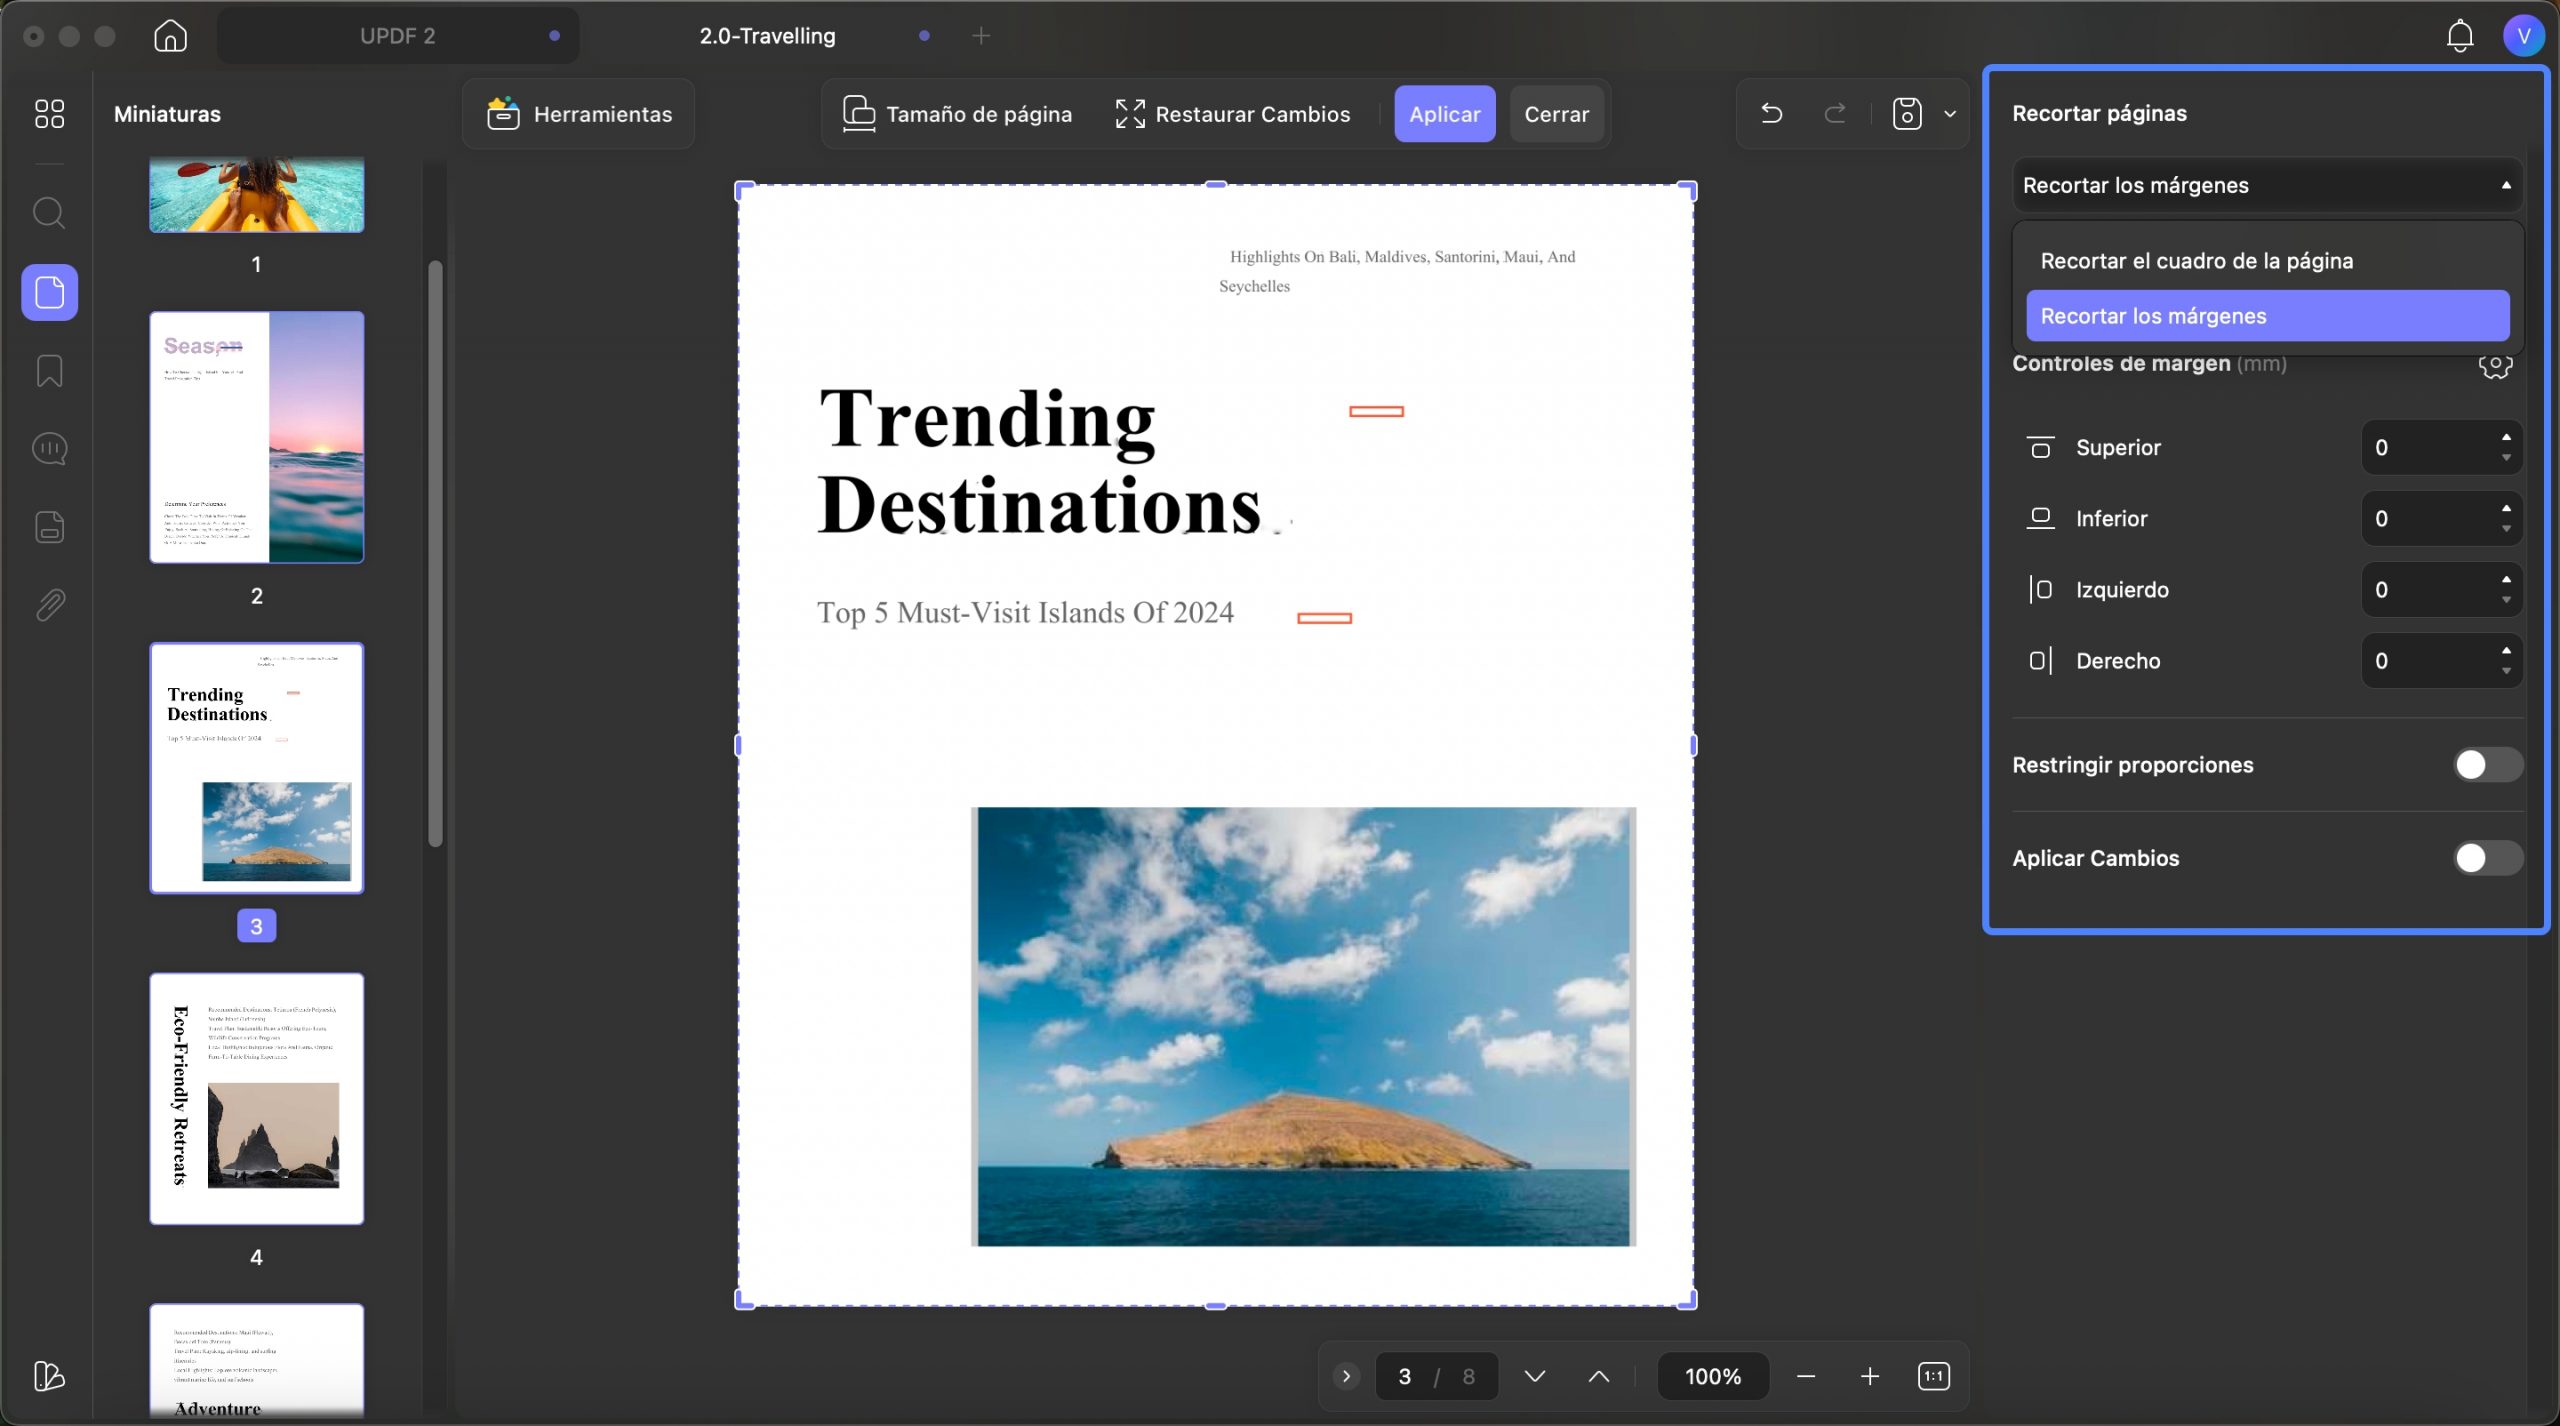Click the thumbnails panel scrollbar
This screenshot has width=2560, height=1426.
(x=435, y=553)
